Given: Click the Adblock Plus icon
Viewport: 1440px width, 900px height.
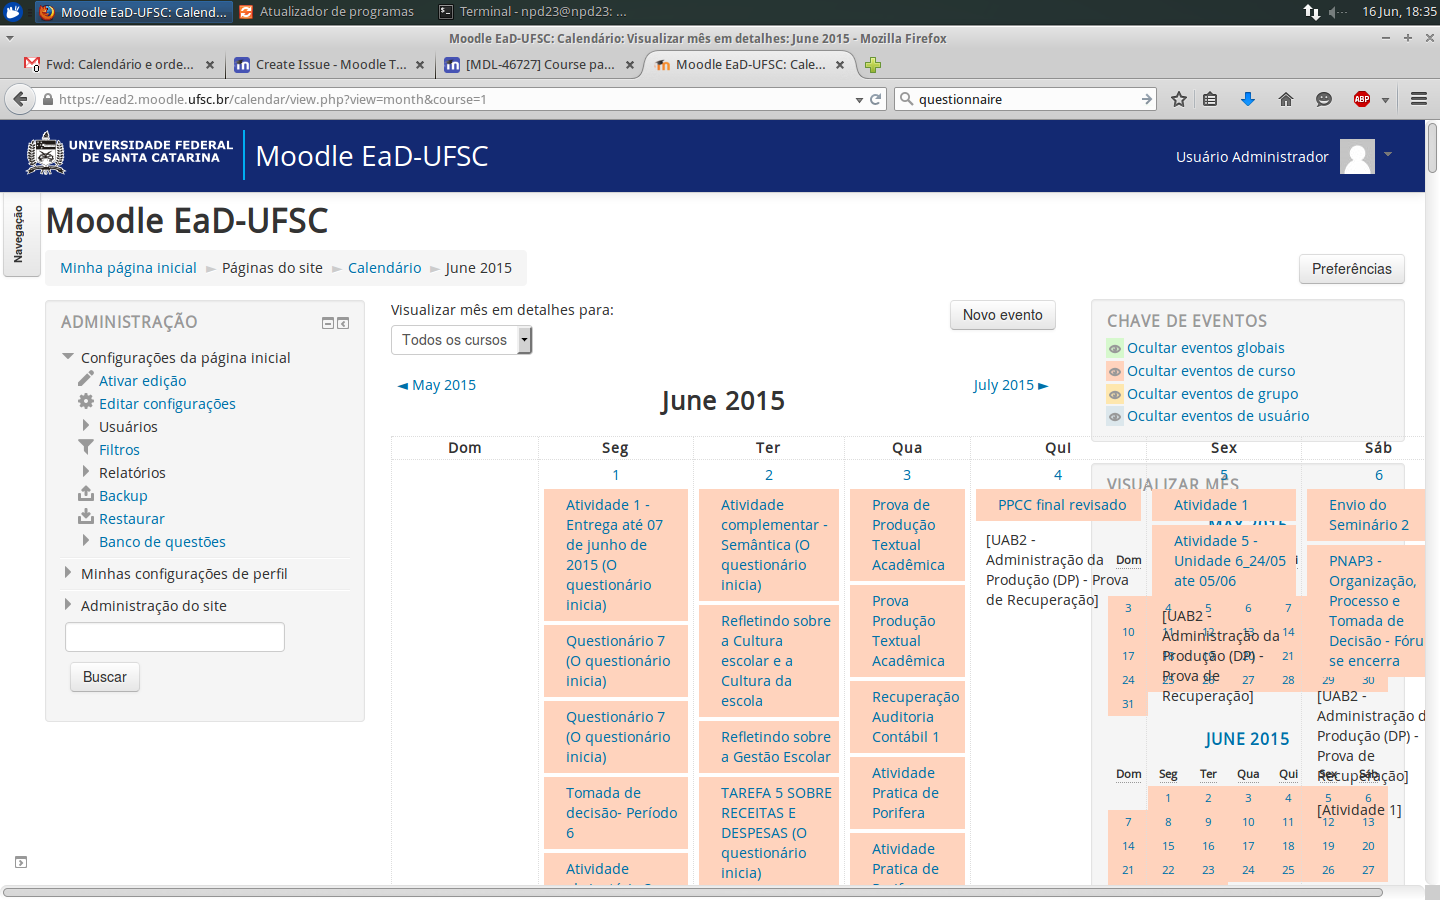Looking at the screenshot, I should coord(1362,99).
